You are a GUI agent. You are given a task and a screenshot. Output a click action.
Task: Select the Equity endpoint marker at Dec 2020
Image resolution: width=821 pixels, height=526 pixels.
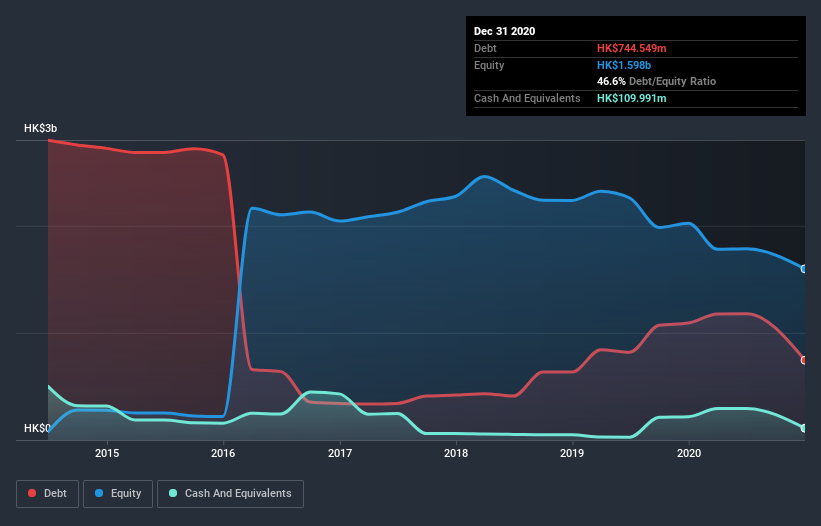[804, 268]
